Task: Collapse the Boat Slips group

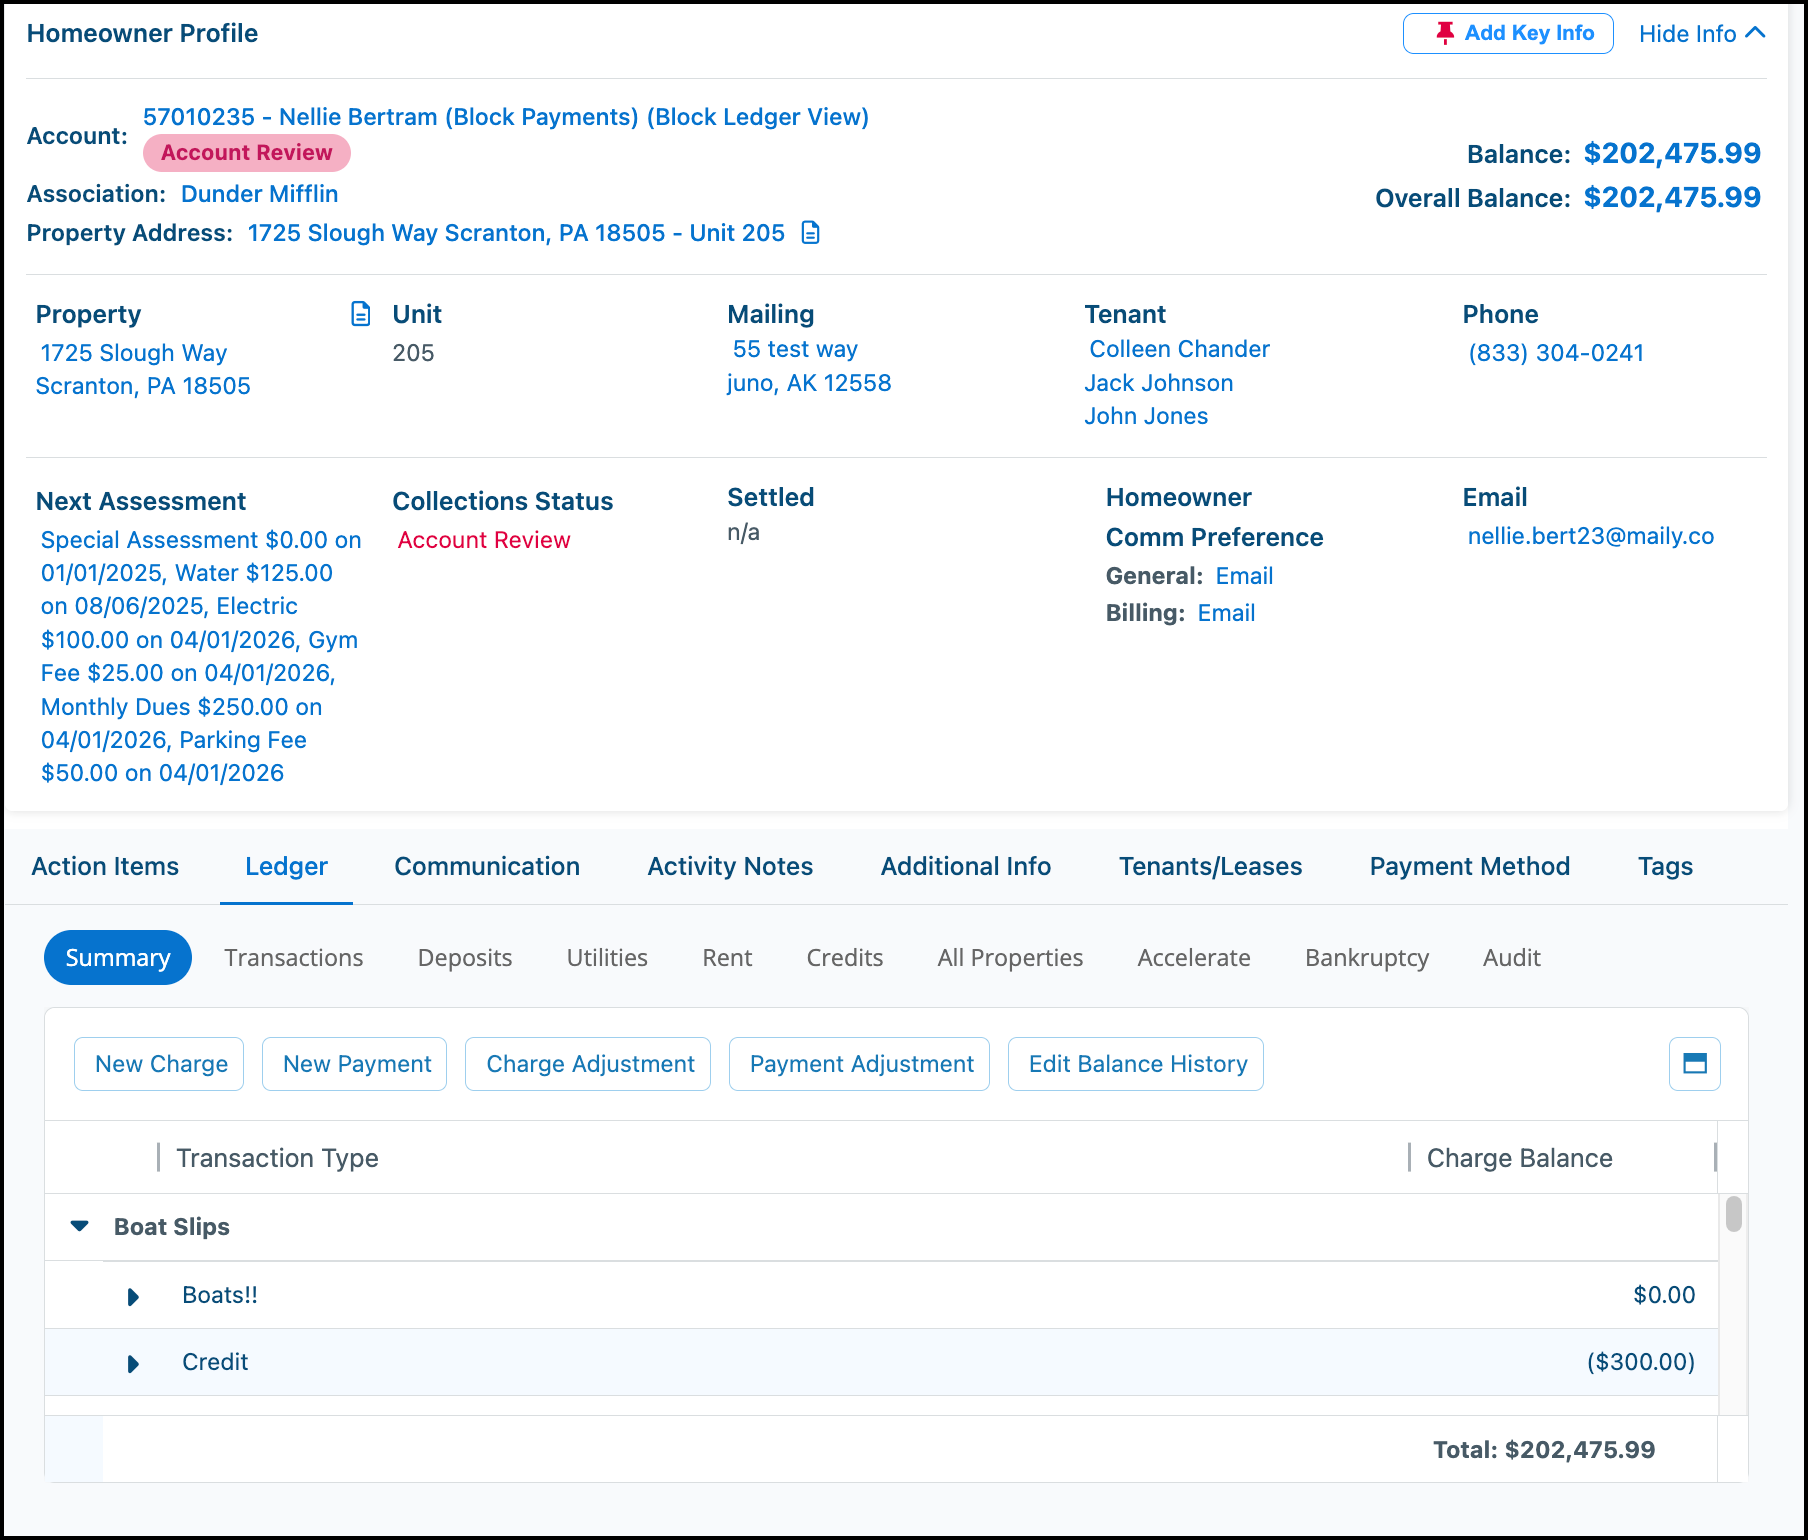Action: (80, 1226)
